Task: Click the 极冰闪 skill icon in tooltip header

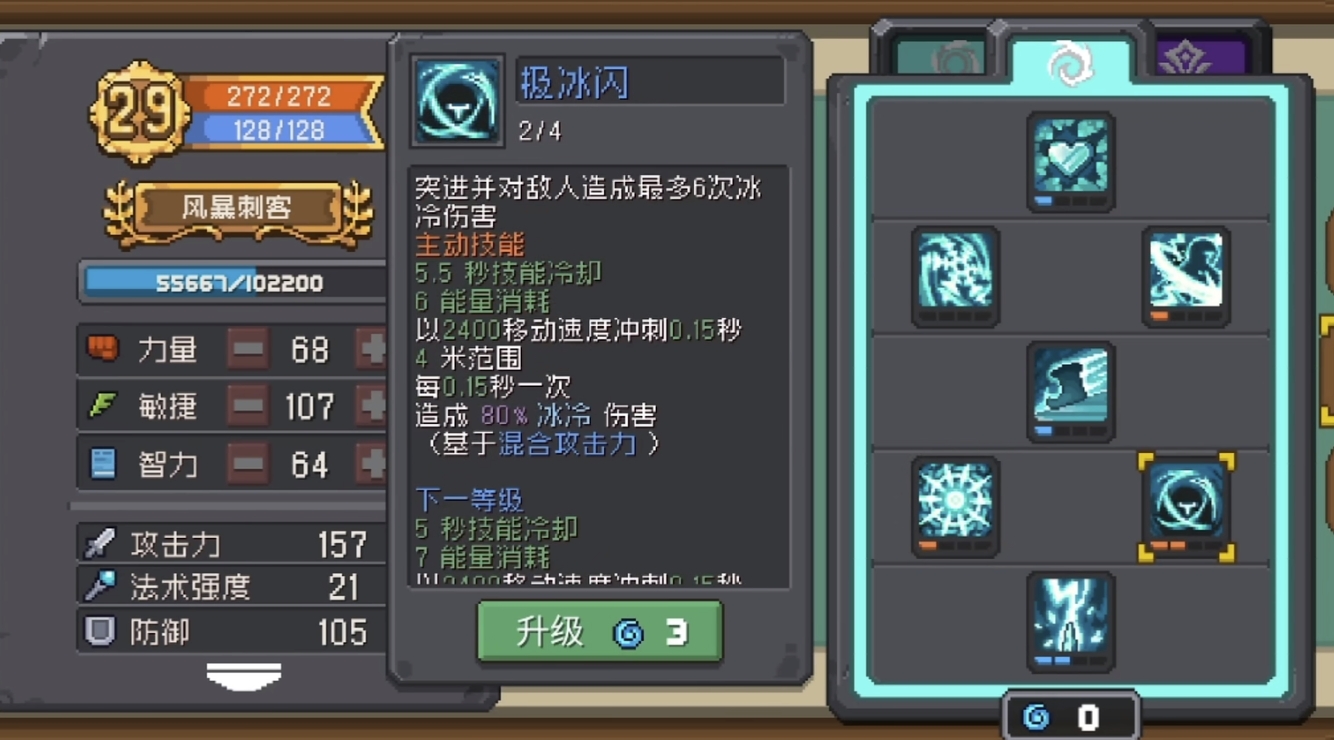Action: [457, 101]
